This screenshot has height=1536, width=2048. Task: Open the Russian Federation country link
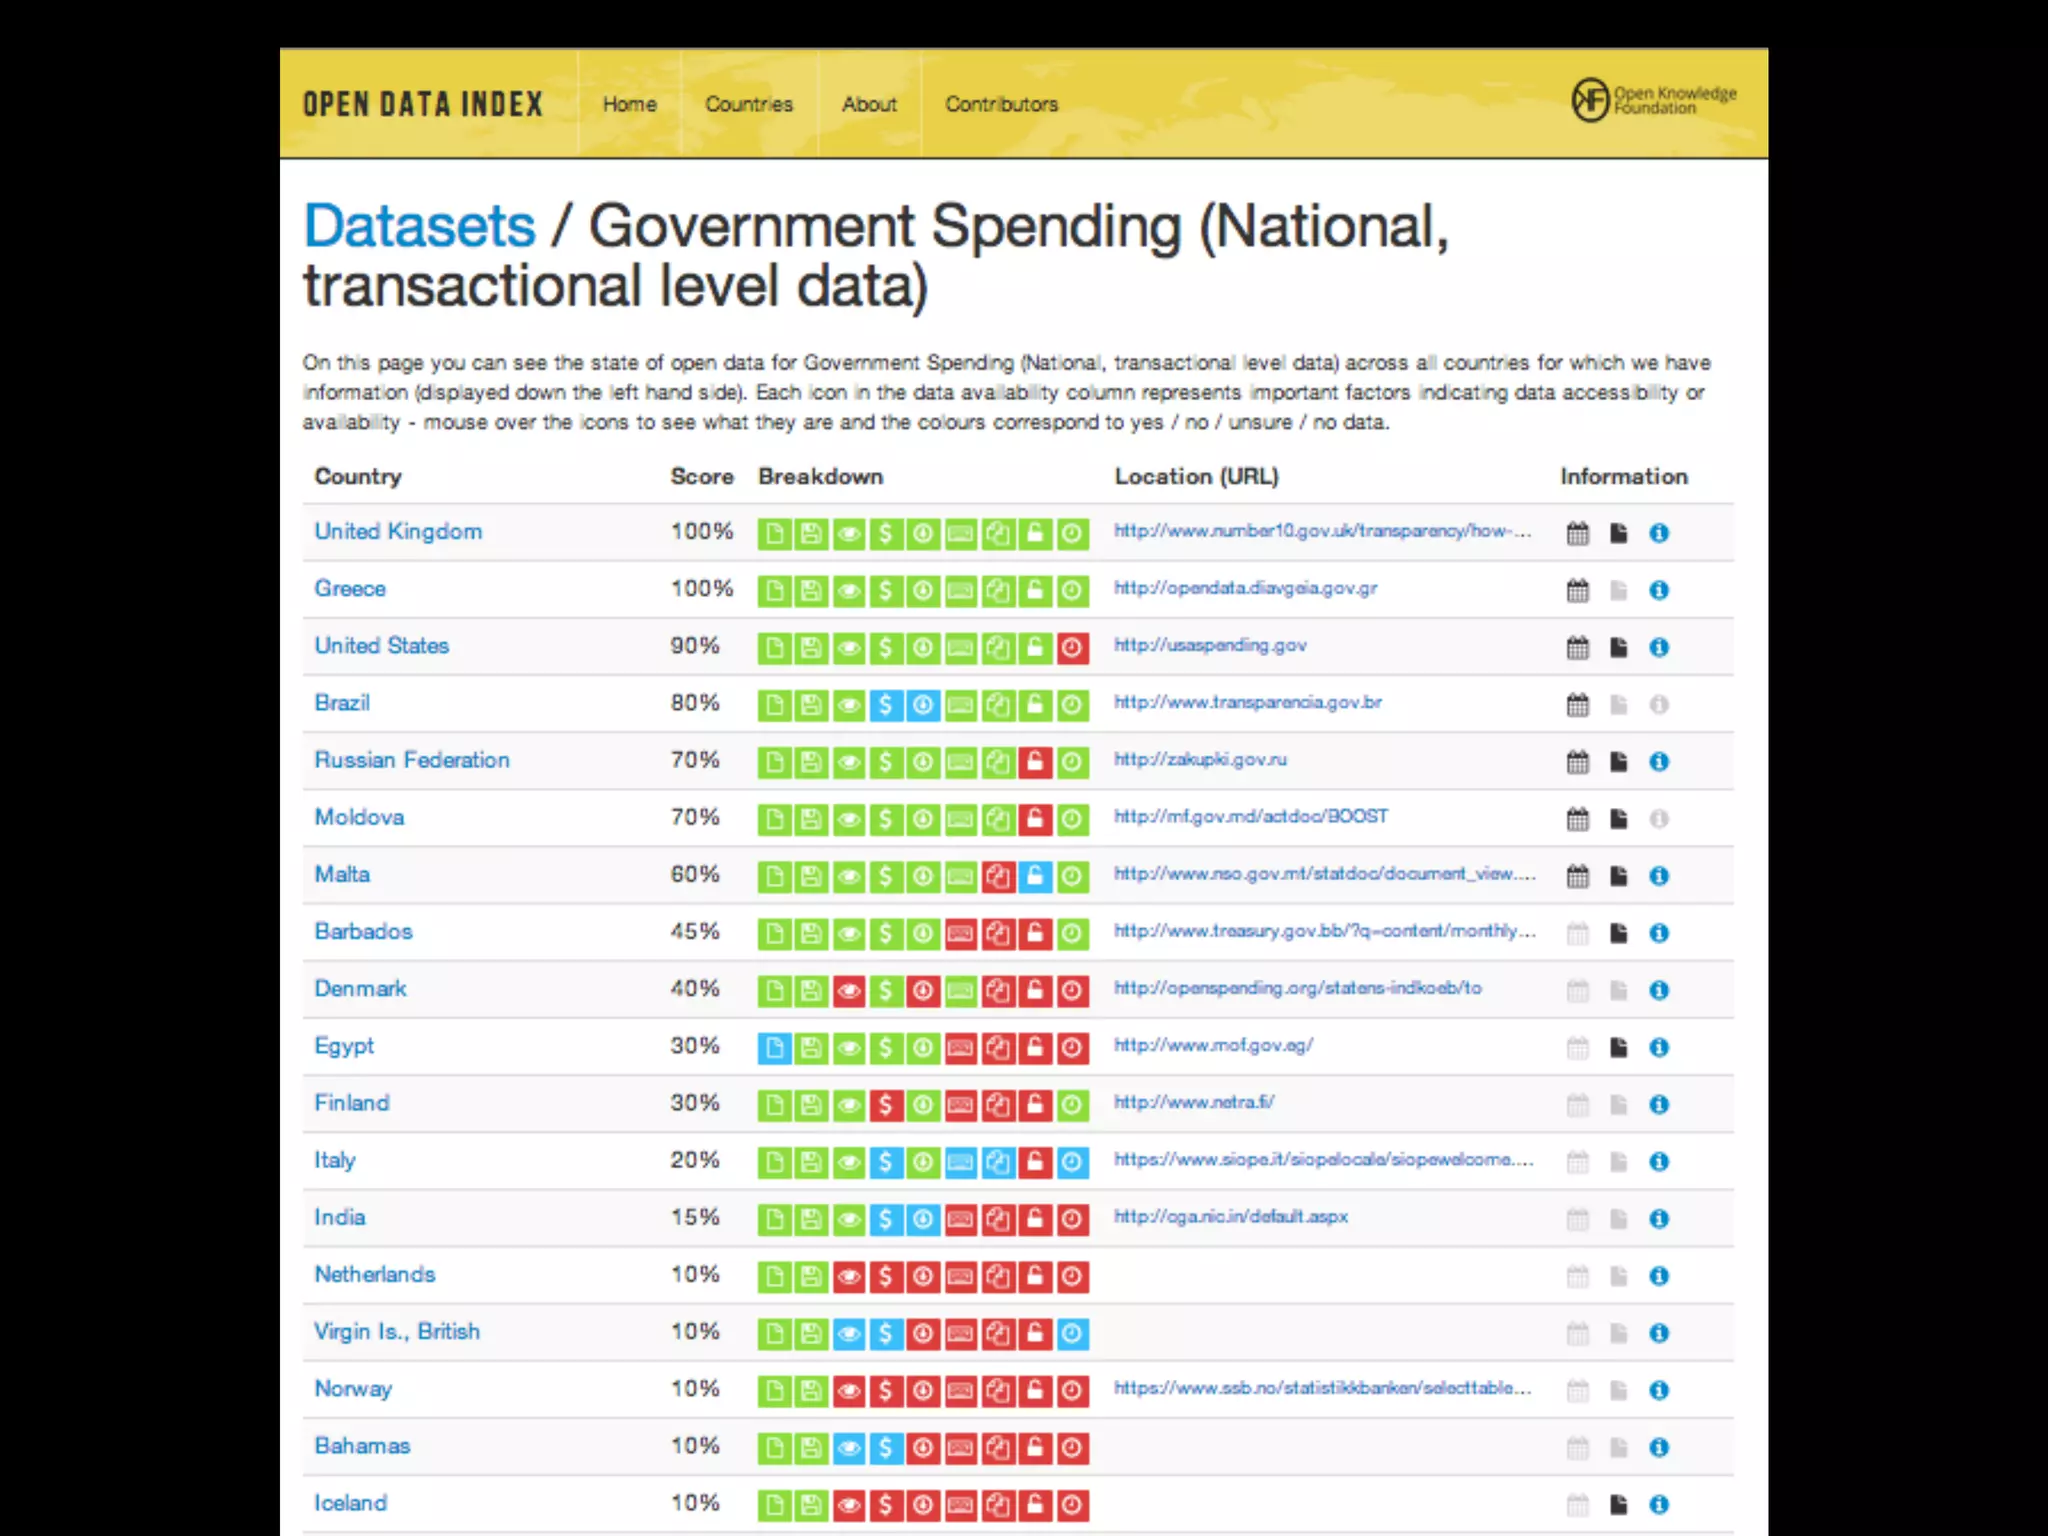[x=411, y=760]
